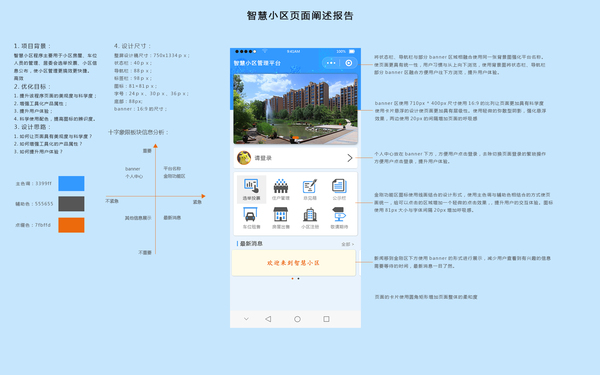This screenshot has height=375, width=600.
Task: Pick the gray 555555 auxiliary color swatch
Action: point(71,204)
